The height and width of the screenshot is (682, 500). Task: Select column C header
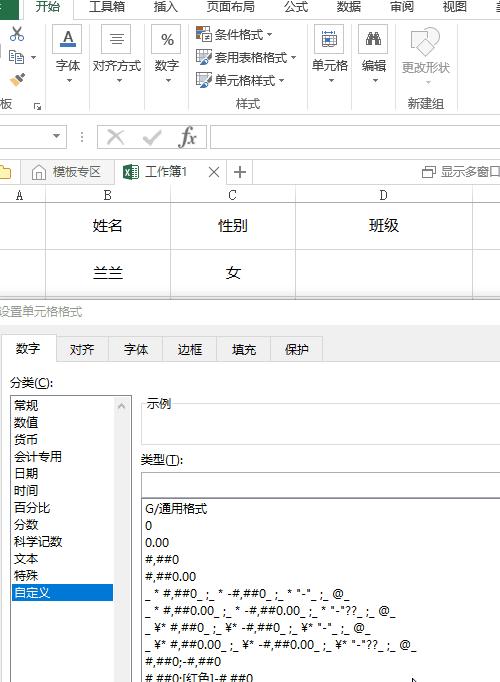click(x=233, y=195)
